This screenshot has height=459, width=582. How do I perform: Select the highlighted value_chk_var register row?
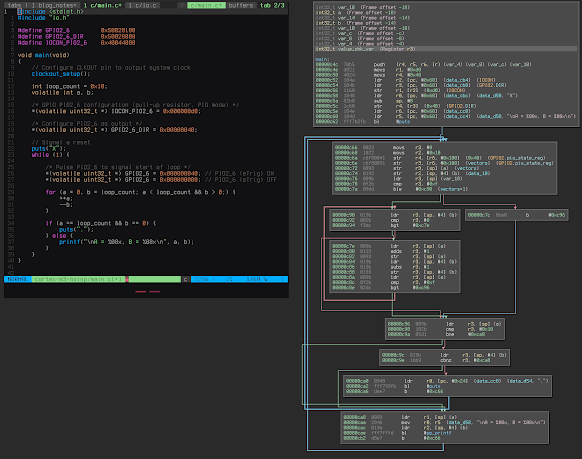(446, 49)
